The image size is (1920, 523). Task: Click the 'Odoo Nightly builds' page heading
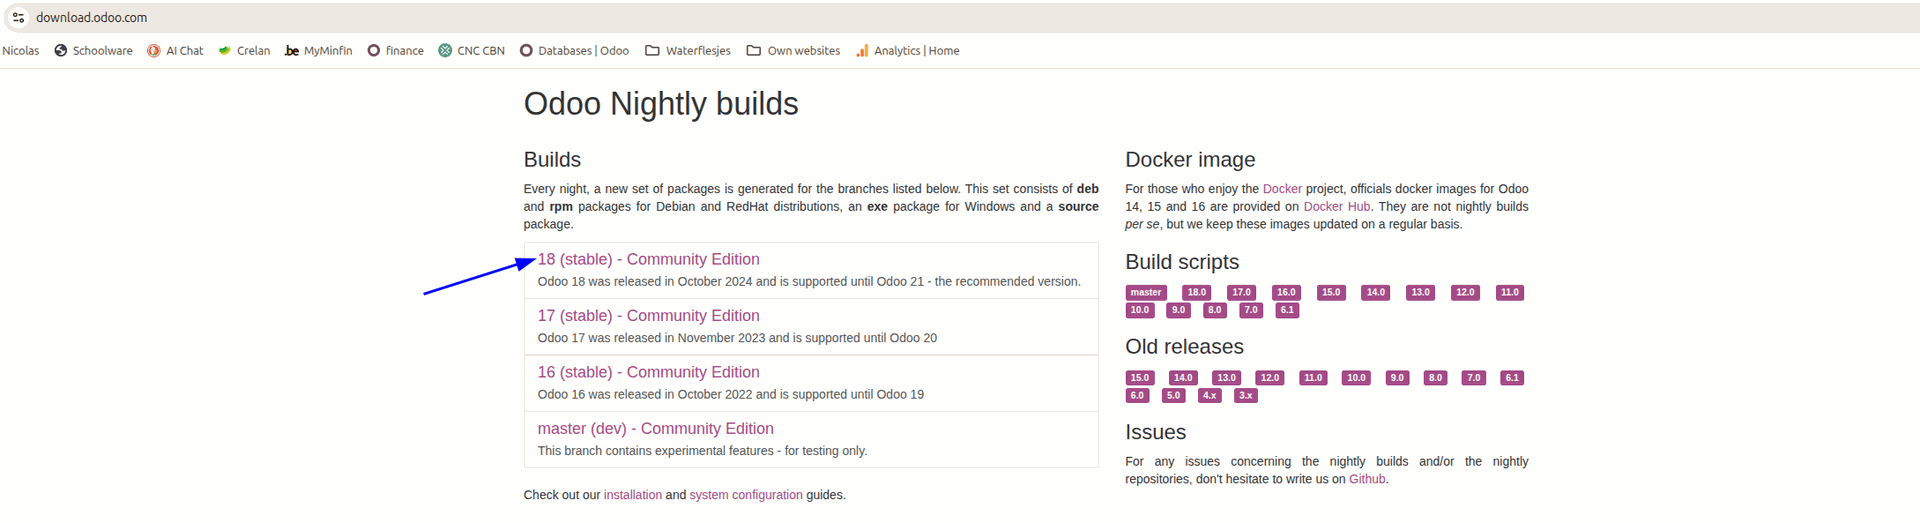pyautogui.click(x=661, y=104)
